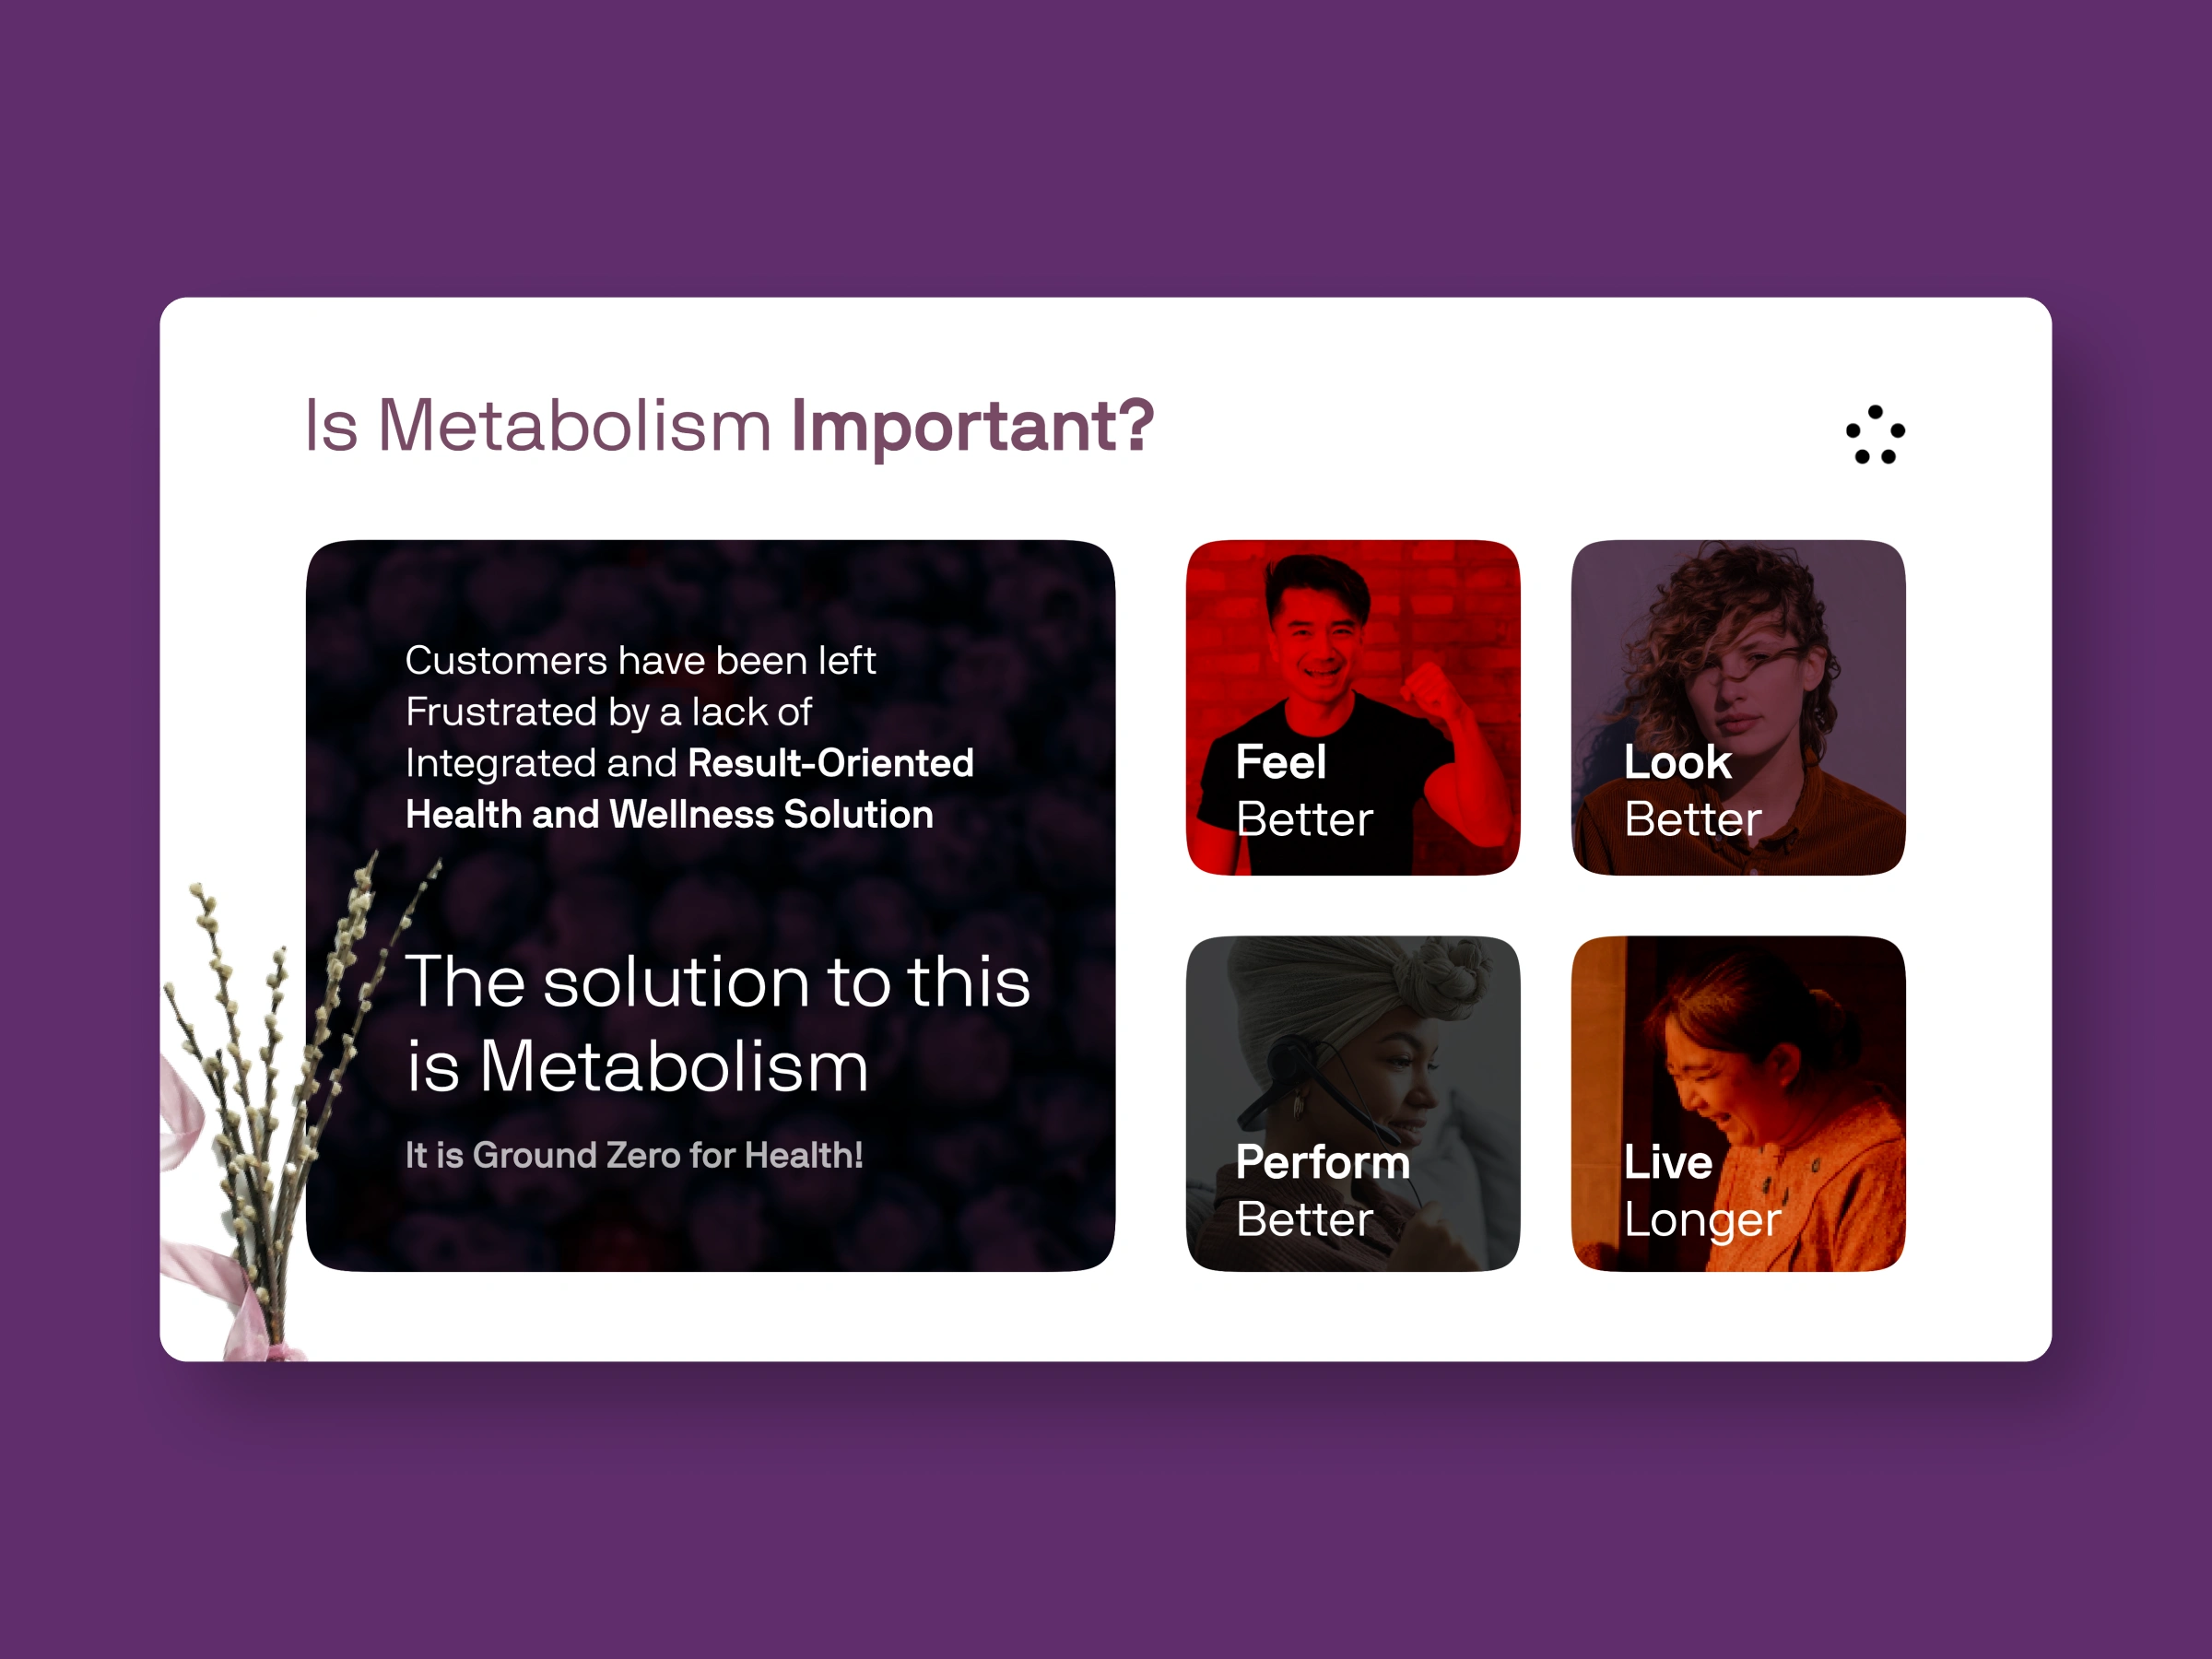Select the "Look Better" card label

point(1691,790)
